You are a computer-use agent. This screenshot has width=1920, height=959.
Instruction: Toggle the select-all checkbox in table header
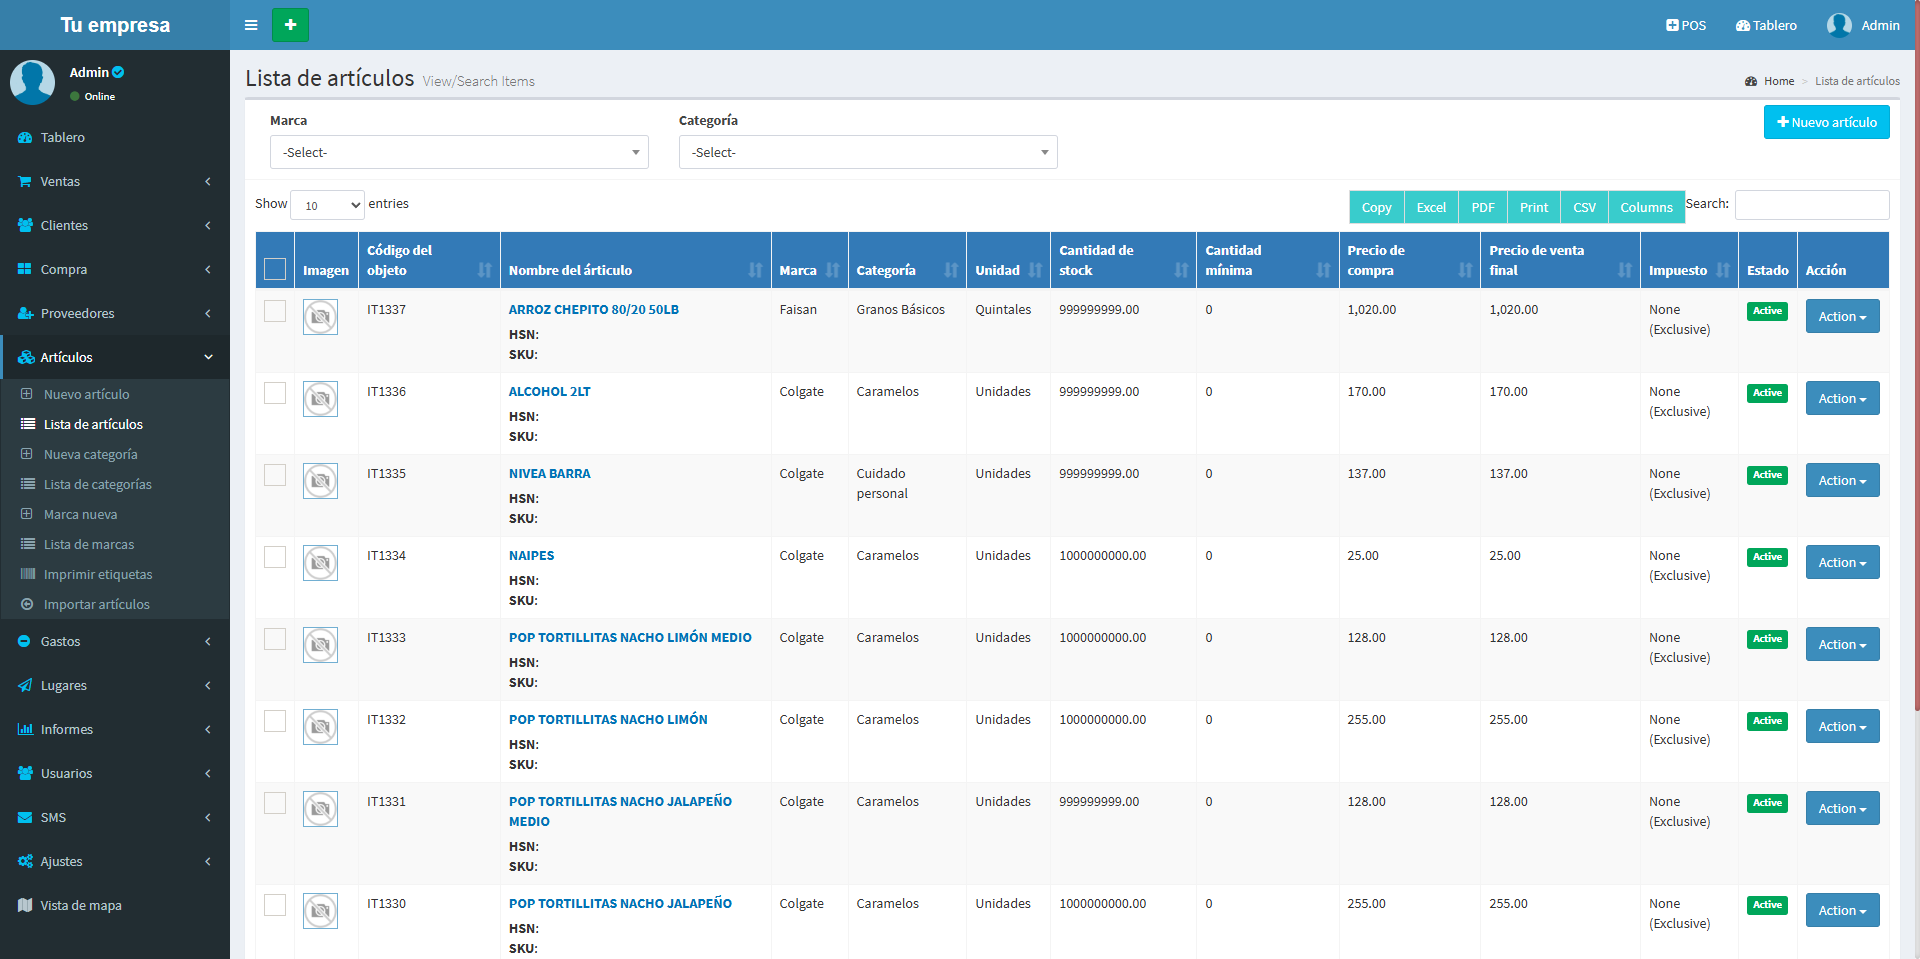click(x=275, y=269)
